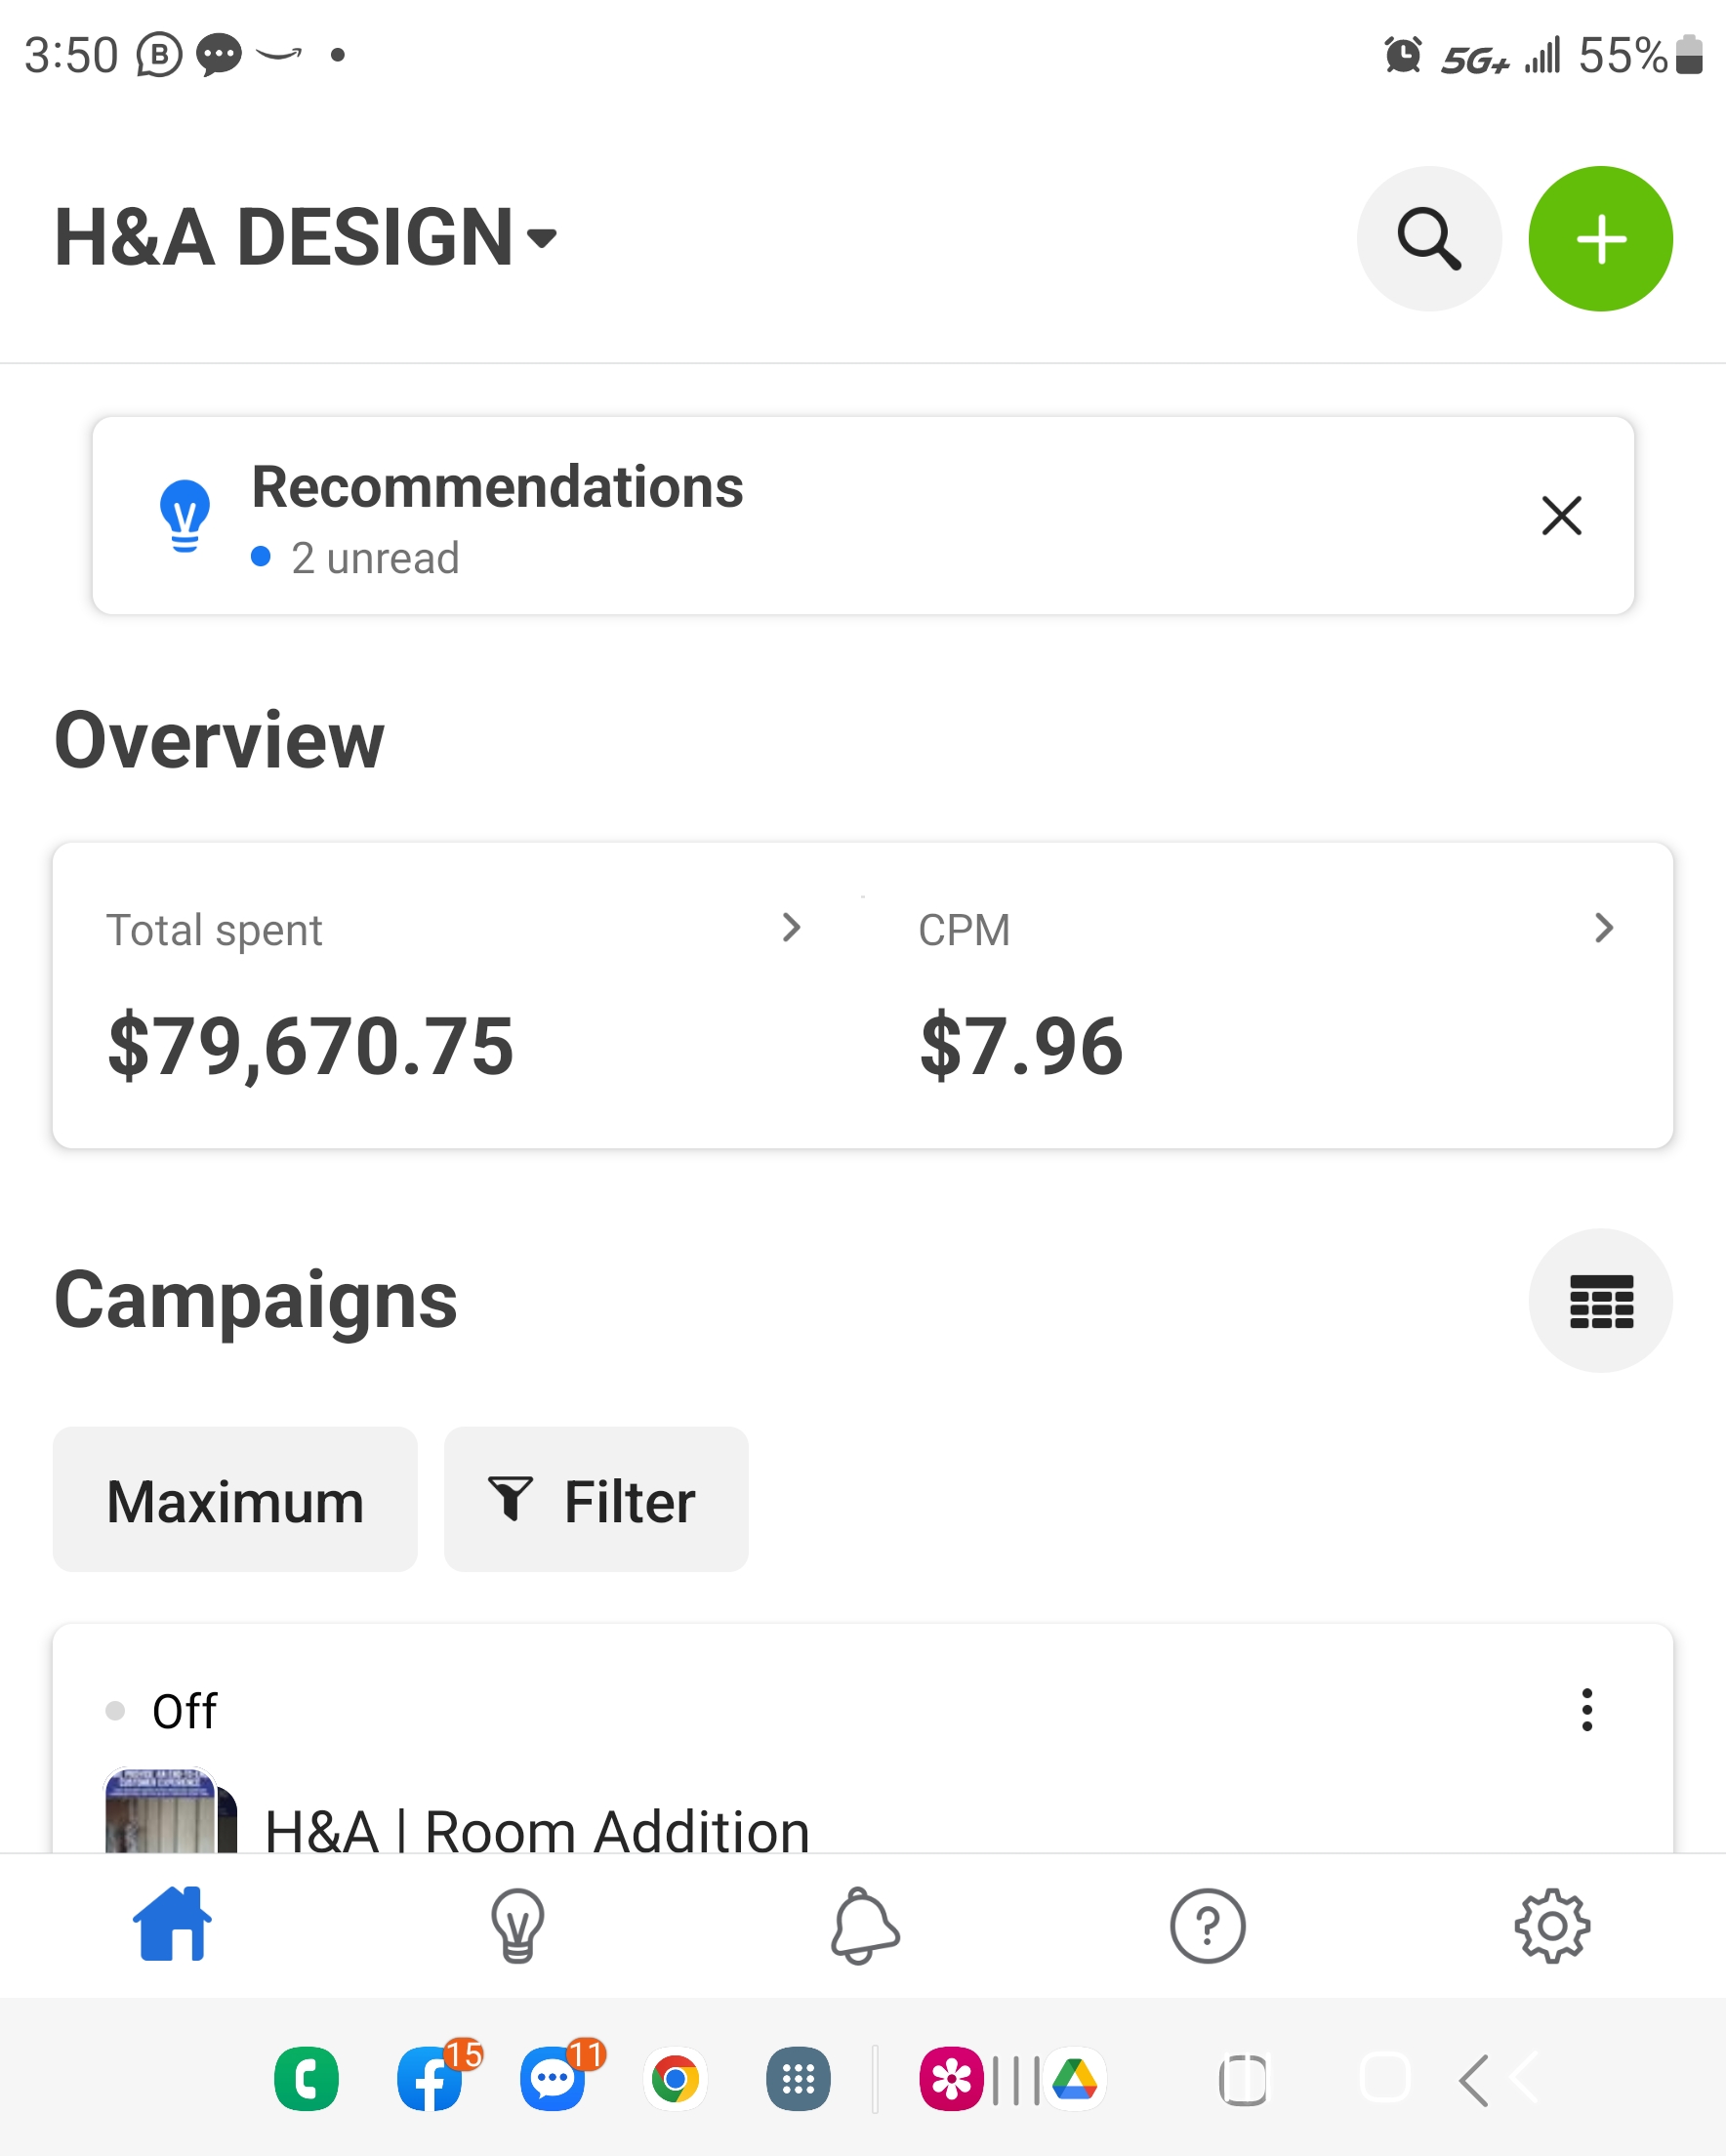Tap the green plus create button

coord(1600,239)
